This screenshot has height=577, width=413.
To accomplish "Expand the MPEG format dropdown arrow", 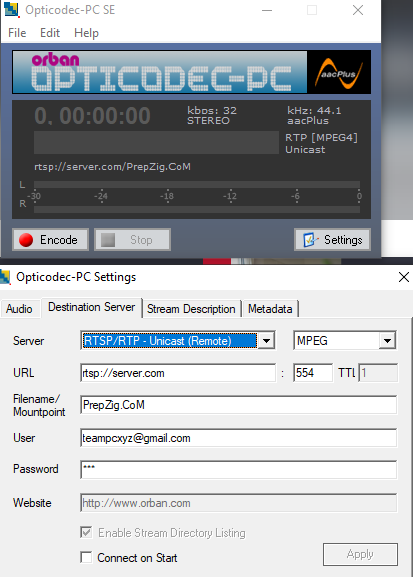I will click(387, 341).
